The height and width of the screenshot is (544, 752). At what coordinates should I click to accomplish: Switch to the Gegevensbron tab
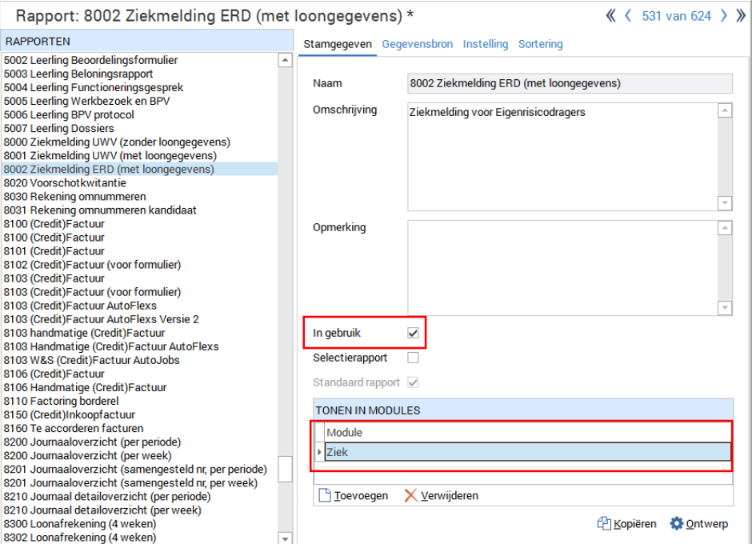pos(417,44)
